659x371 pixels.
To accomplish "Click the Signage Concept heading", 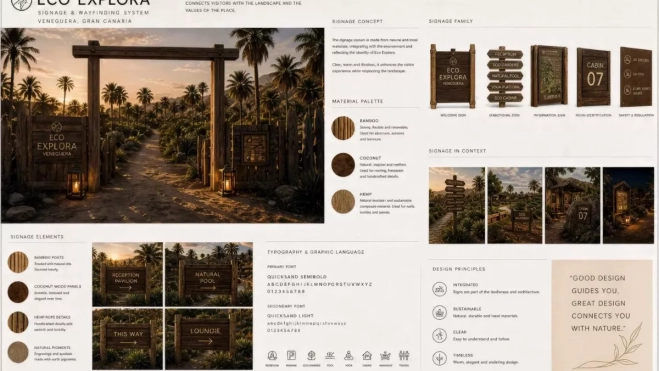I will click(357, 21).
